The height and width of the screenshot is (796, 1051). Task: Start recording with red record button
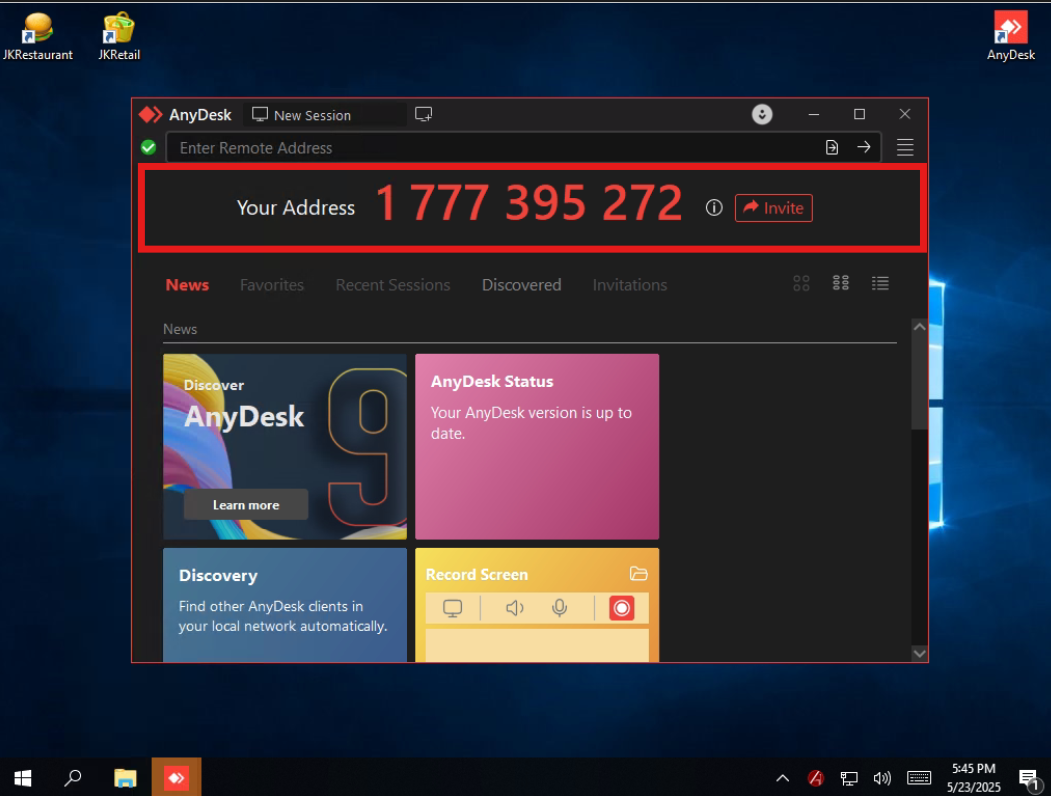tap(621, 608)
